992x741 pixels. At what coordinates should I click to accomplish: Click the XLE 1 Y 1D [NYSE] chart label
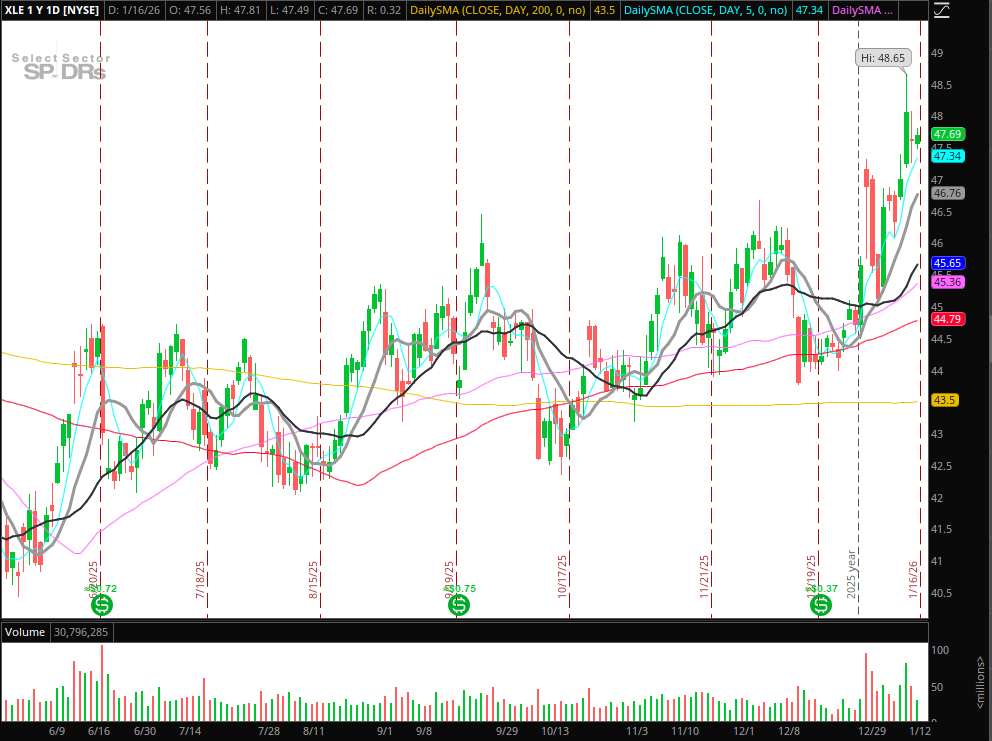[x=52, y=10]
